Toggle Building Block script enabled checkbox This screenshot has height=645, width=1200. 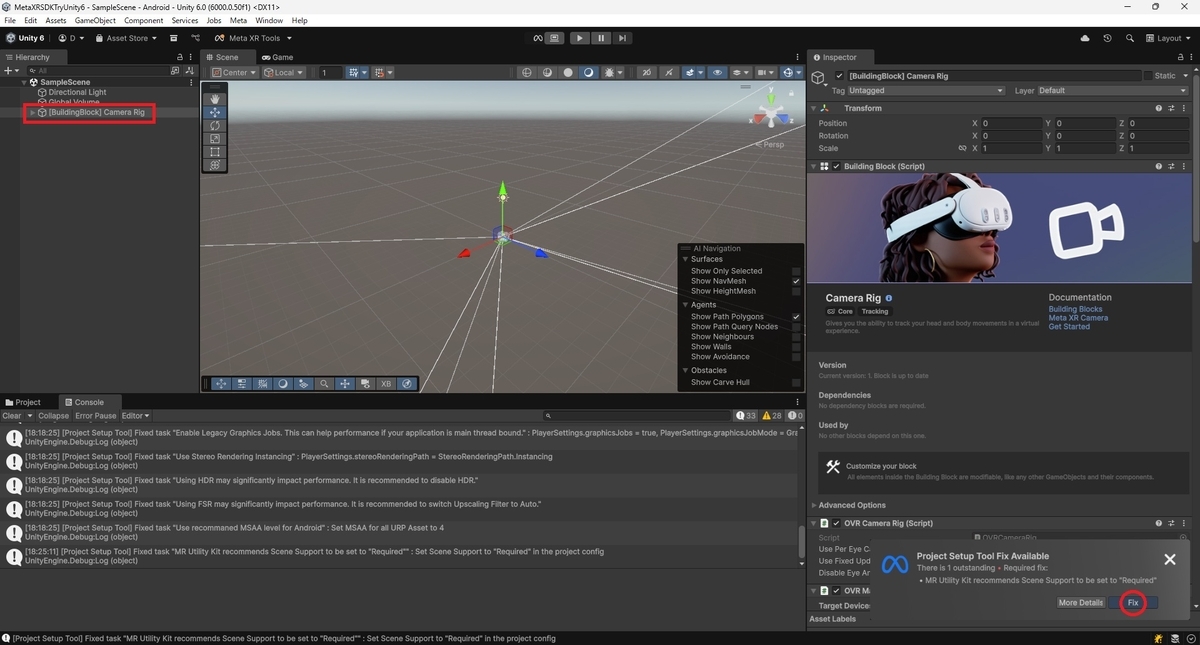pyautogui.click(x=836, y=166)
